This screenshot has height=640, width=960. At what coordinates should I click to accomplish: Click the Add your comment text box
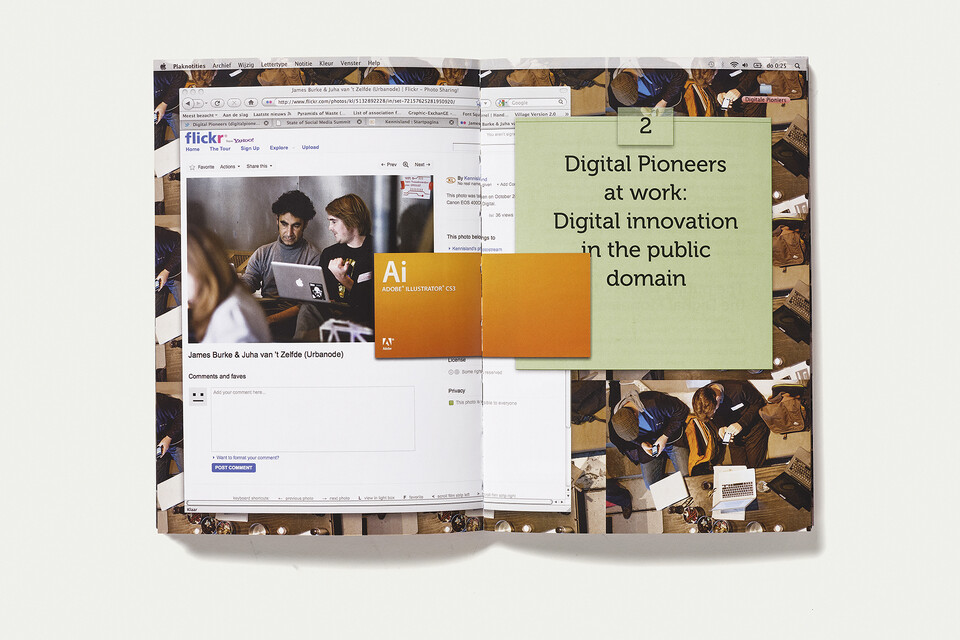(312, 418)
